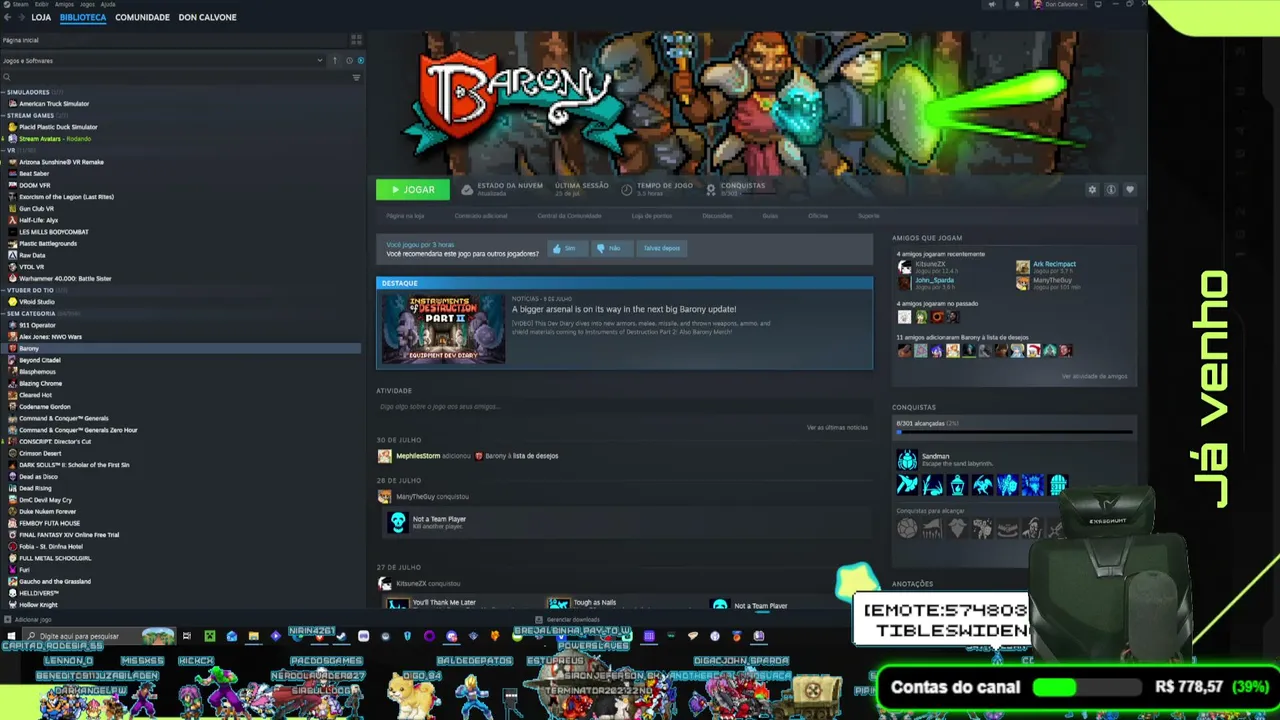Open the Don Calvone account dropdown
Viewport: 1280px width, 720px height.
click(x=1059, y=4)
